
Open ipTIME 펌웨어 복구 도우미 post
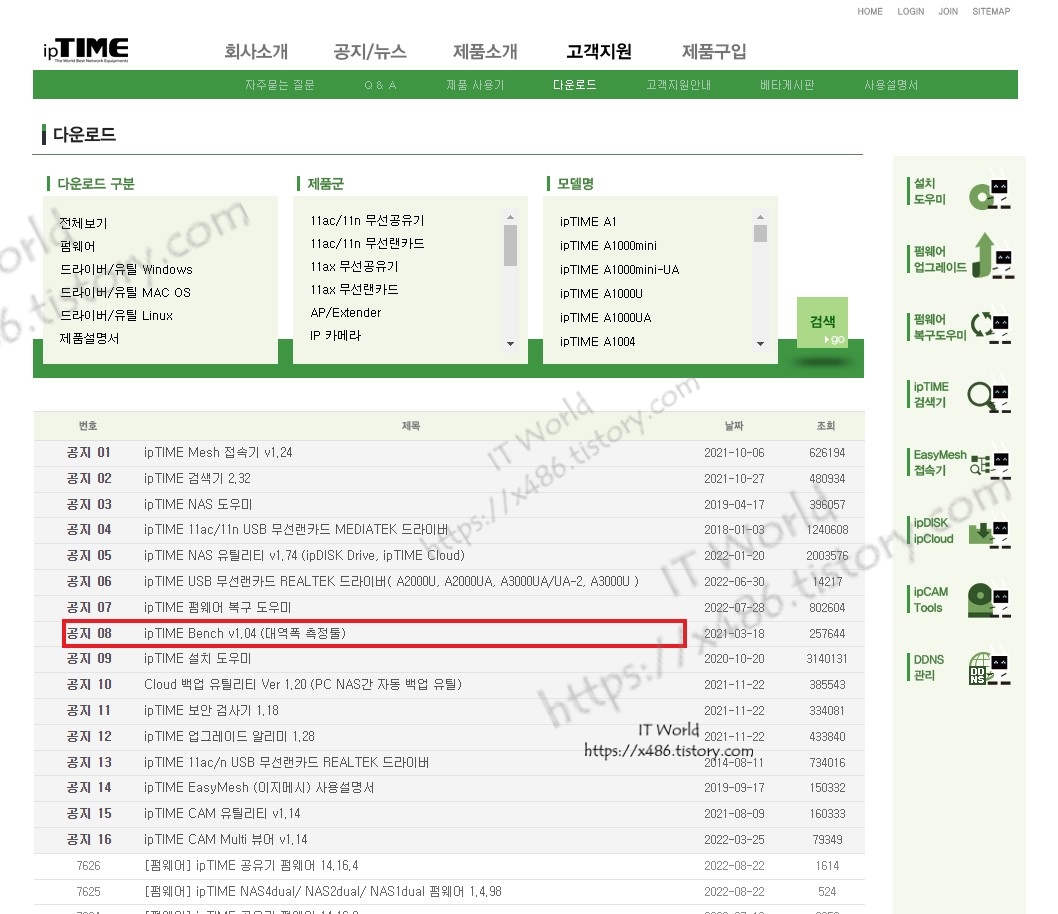click(x=217, y=607)
